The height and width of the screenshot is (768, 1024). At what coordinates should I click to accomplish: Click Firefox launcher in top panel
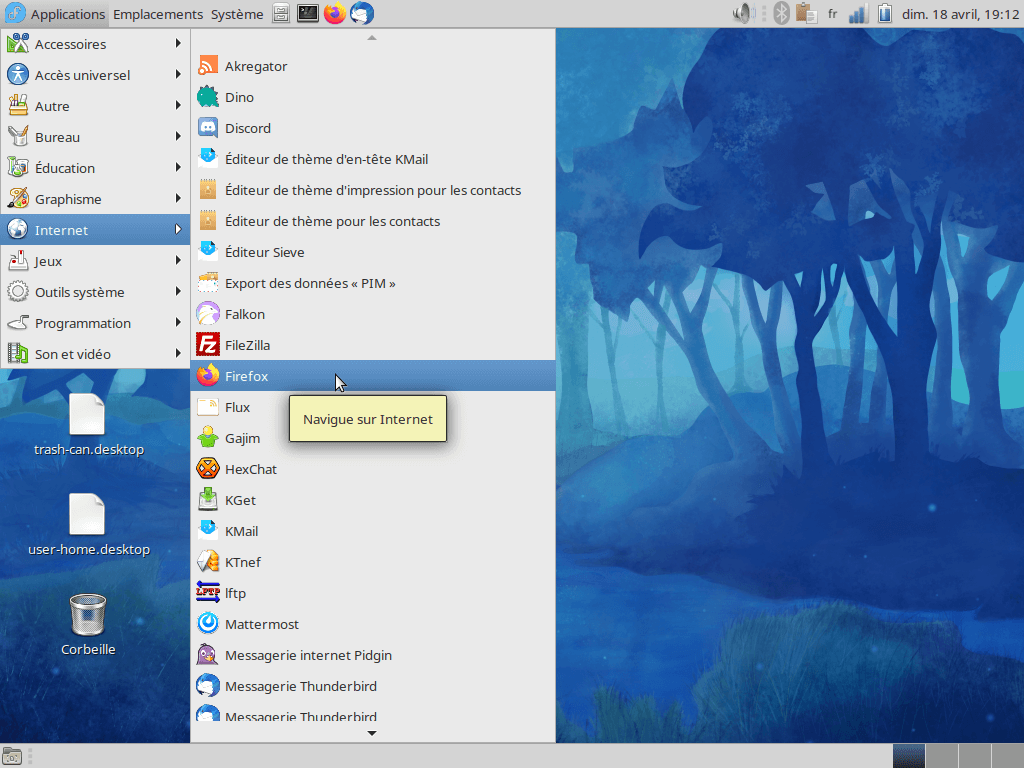click(334, 14)
